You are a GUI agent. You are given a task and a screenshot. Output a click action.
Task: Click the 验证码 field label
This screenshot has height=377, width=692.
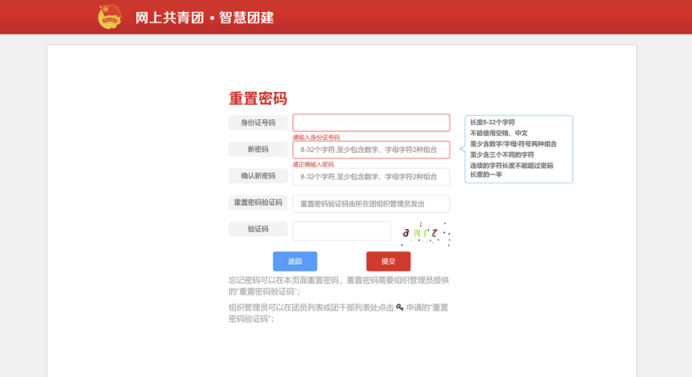pyautogui.click(x=258, y=229)
